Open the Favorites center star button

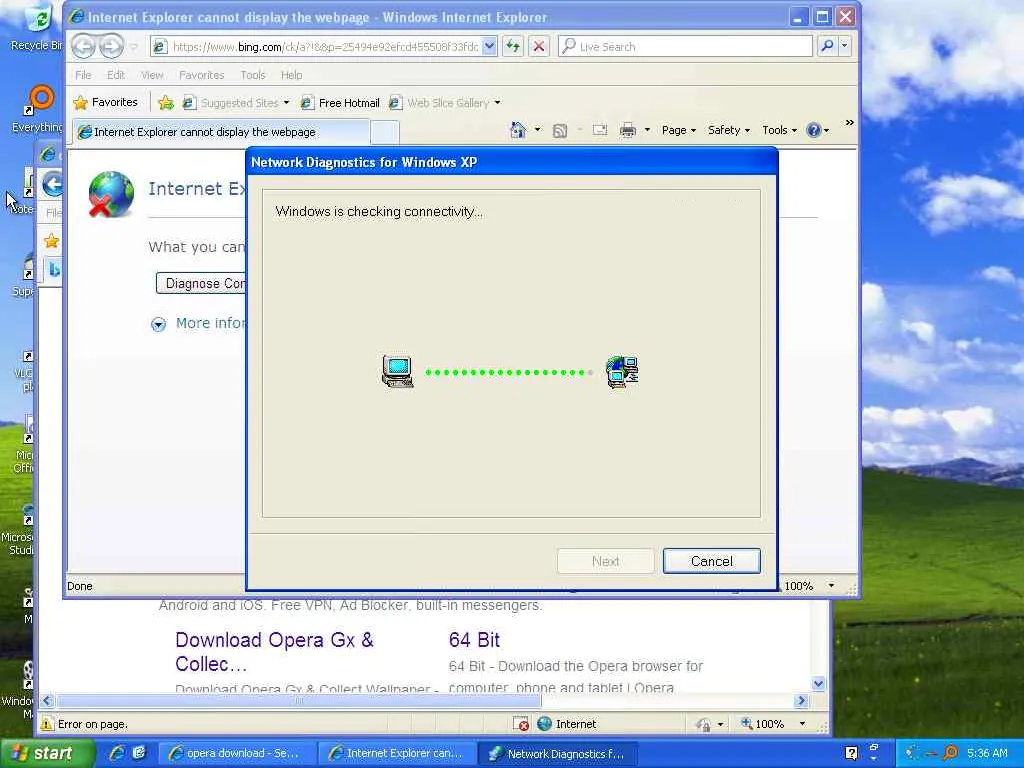106,103
